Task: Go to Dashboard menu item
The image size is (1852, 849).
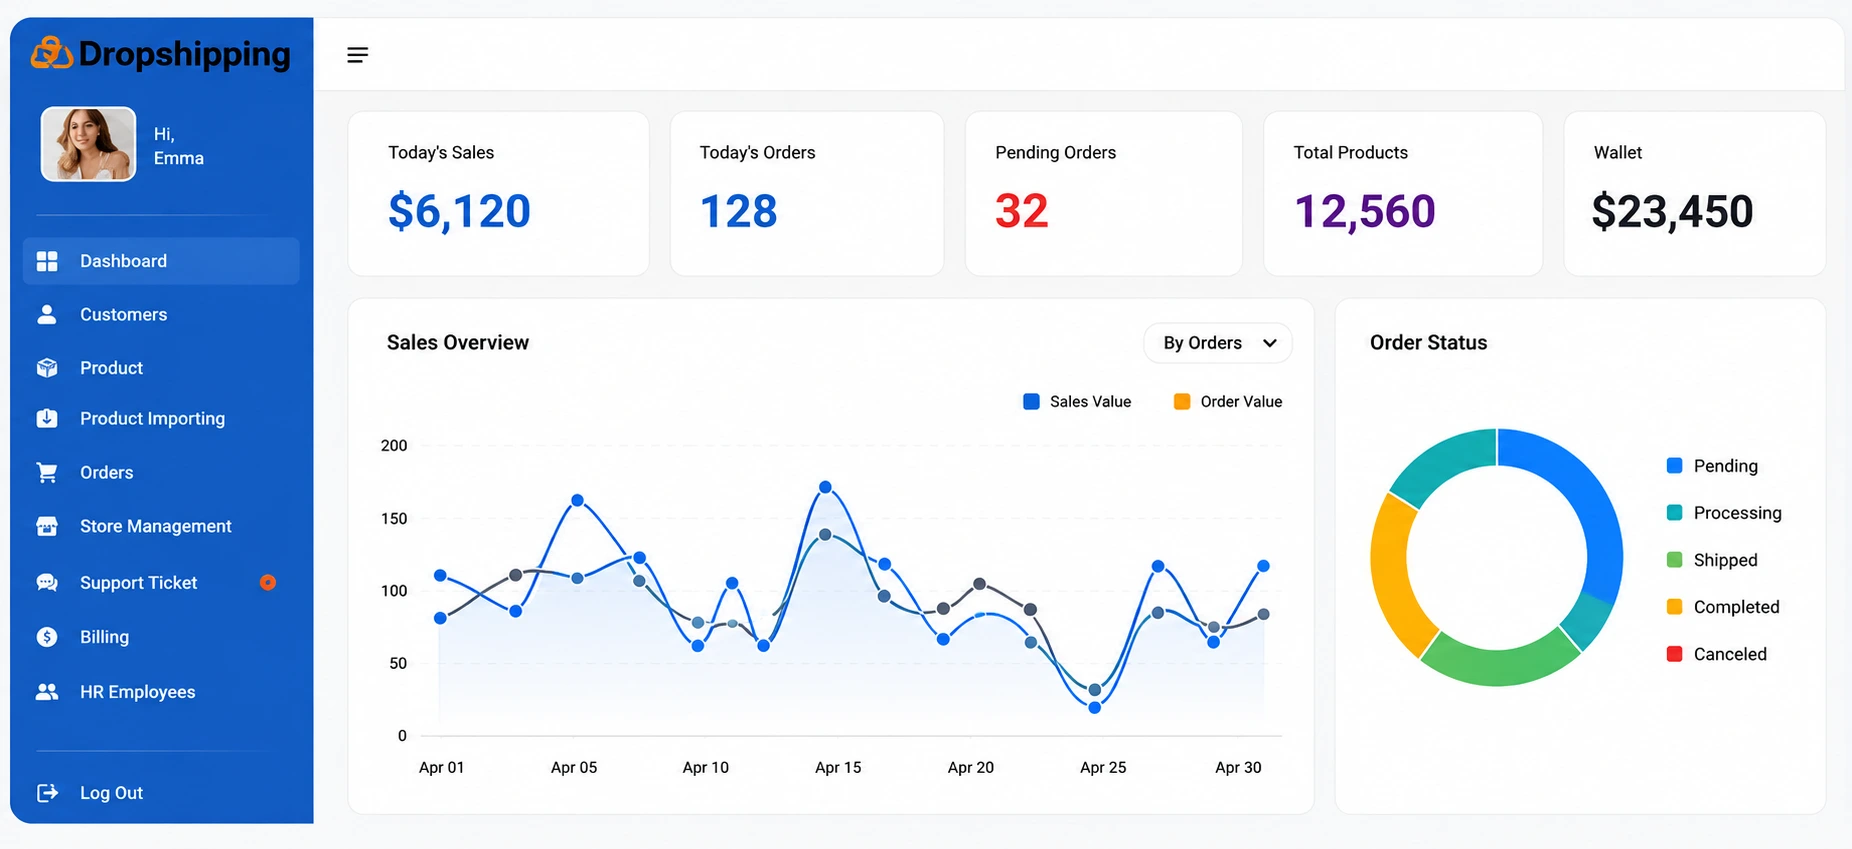Action: tap(161, 261)
